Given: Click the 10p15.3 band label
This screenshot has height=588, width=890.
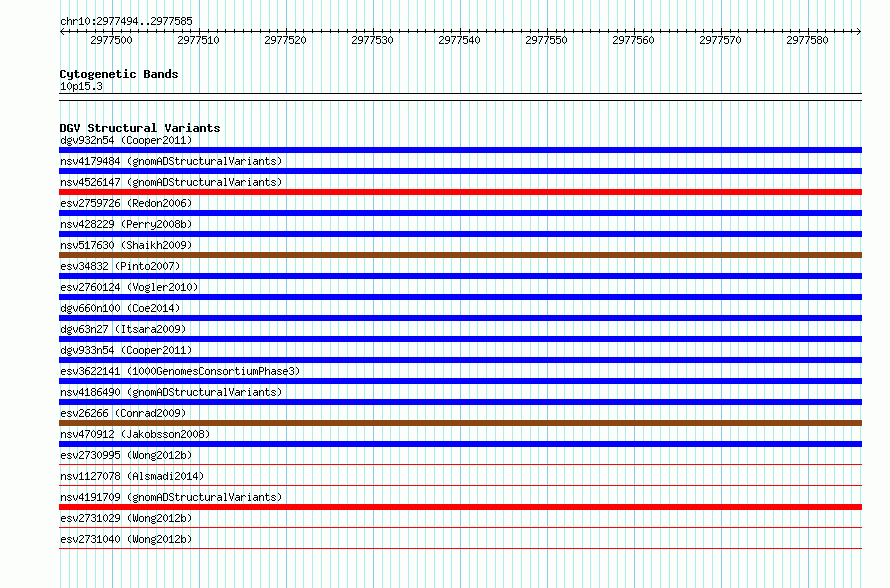Looking at the screenshot, I should pyautogui.click(x=81, y=86).
